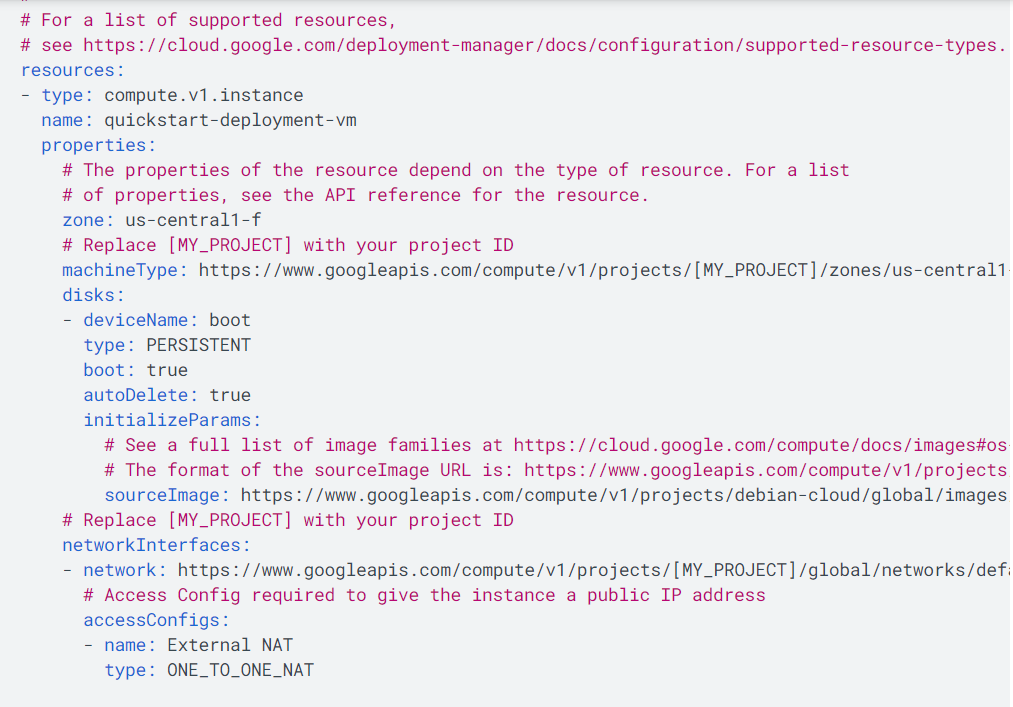This screenshot has width=1013, height=707.
Task: Click the 'accessConfigs:' key
Action: (156, 620)
